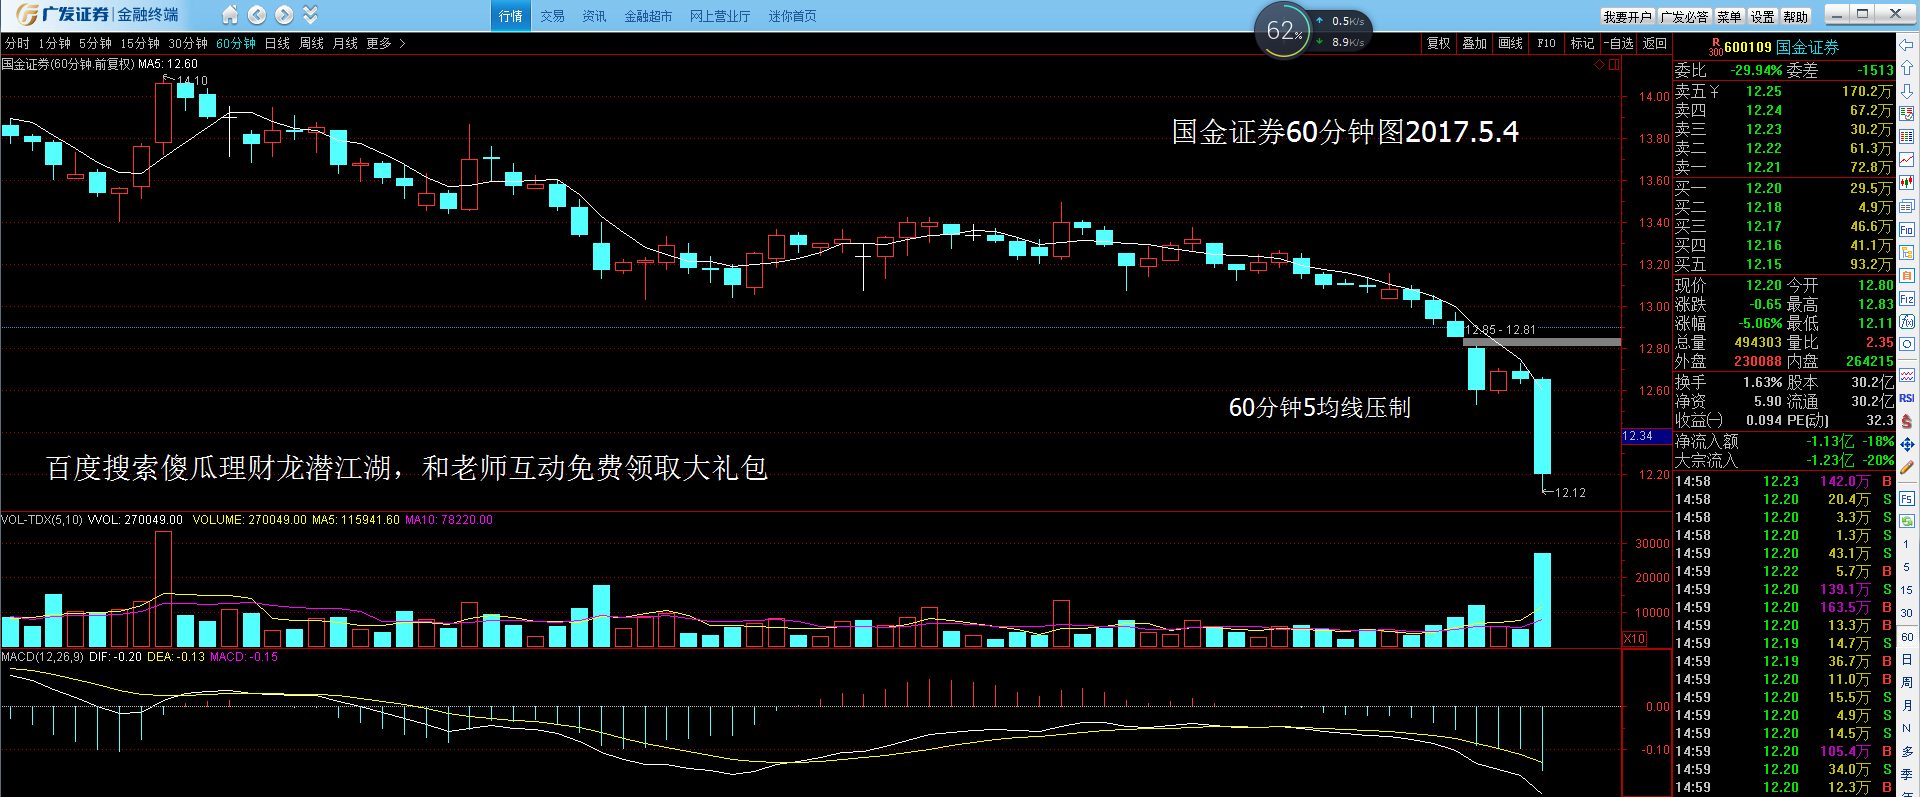Select sidebar weekly period 周
1920x797 pixels.
tap(1907, 682)
